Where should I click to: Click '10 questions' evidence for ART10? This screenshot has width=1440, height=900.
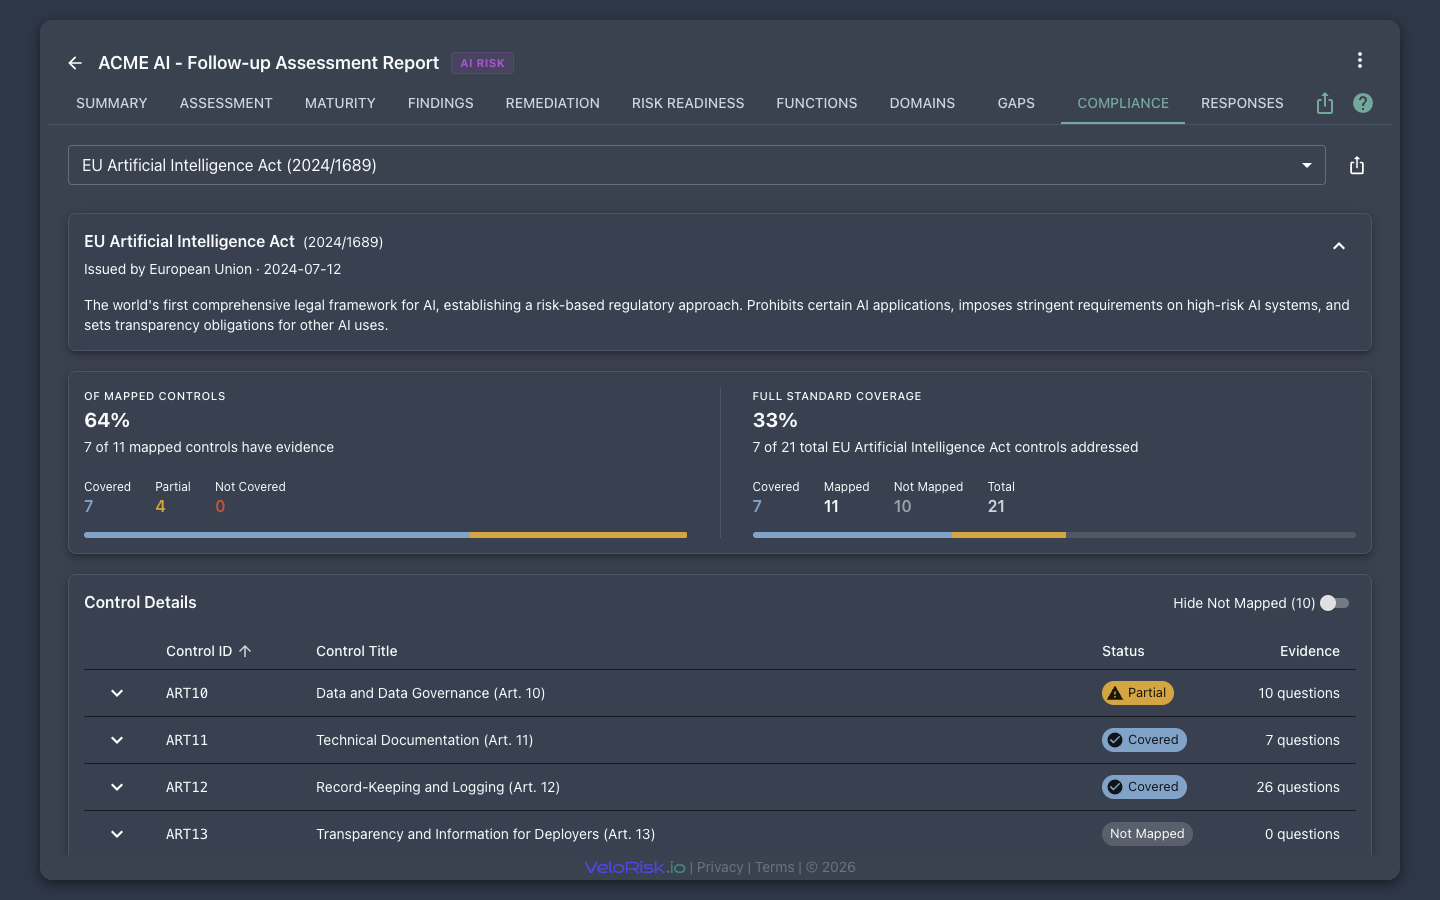(1299, 693)
